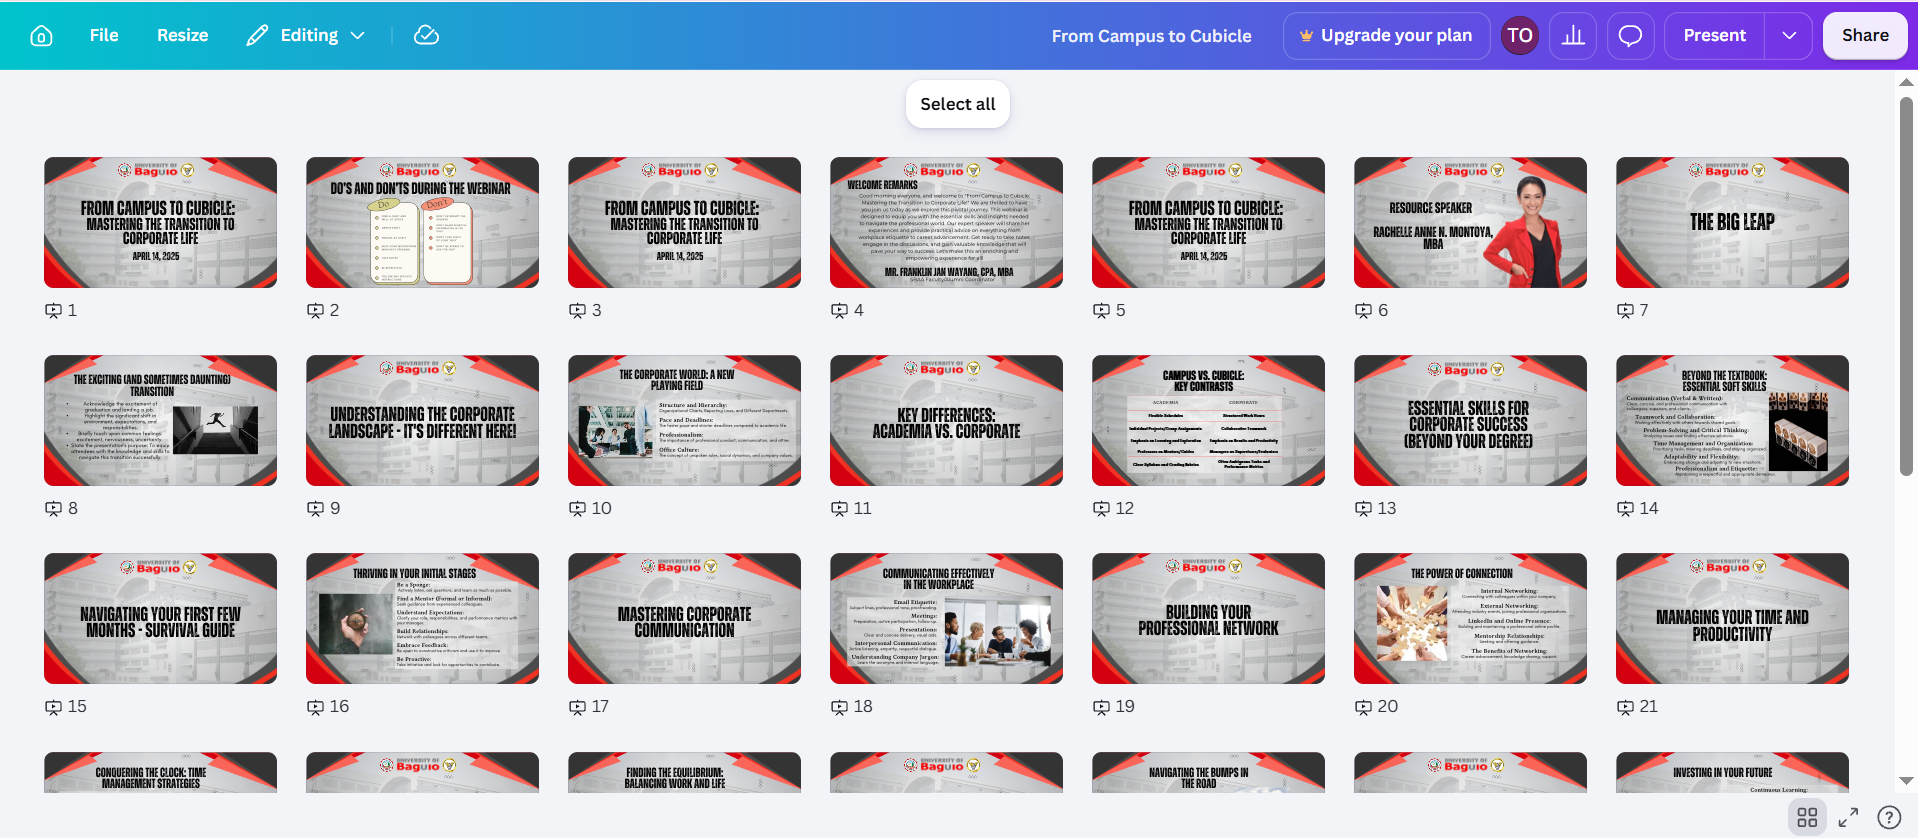Open the Resize menu
This screenshot has width=1918, height=838.
[x=183, y=35]
